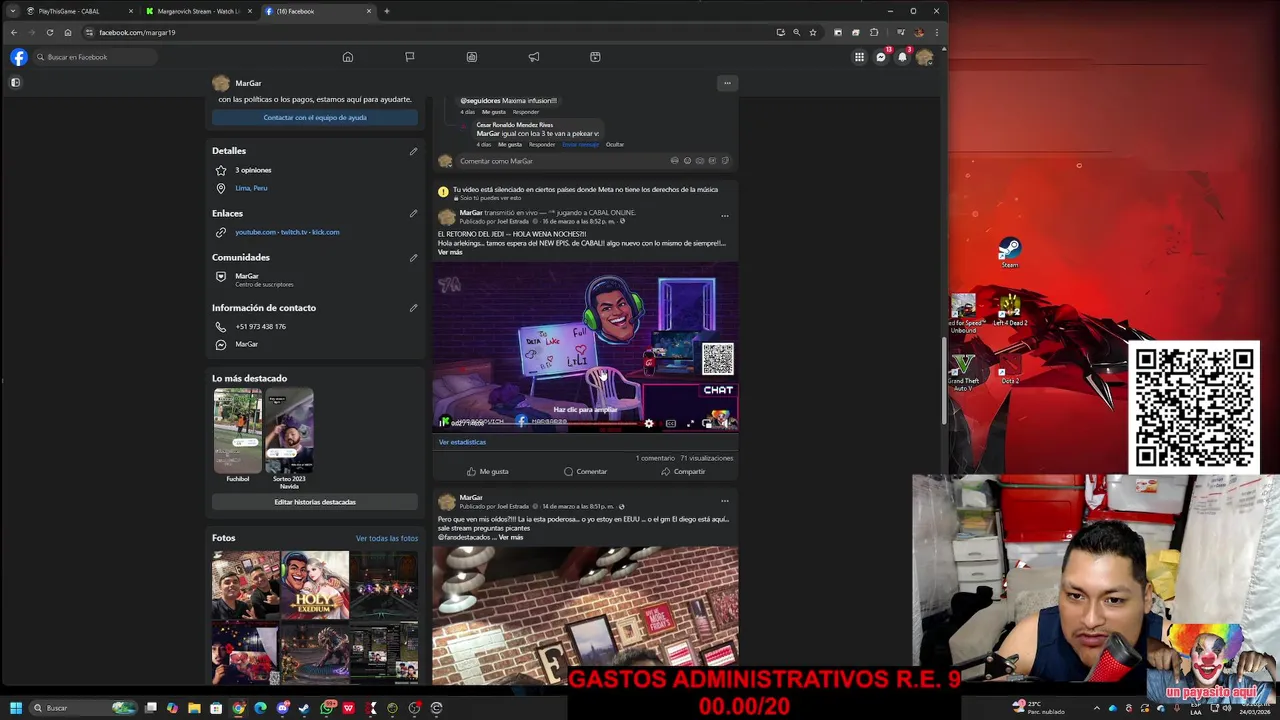Open the Facebook apps grid menu
The image size is (1280, 720).
point(859,57)
